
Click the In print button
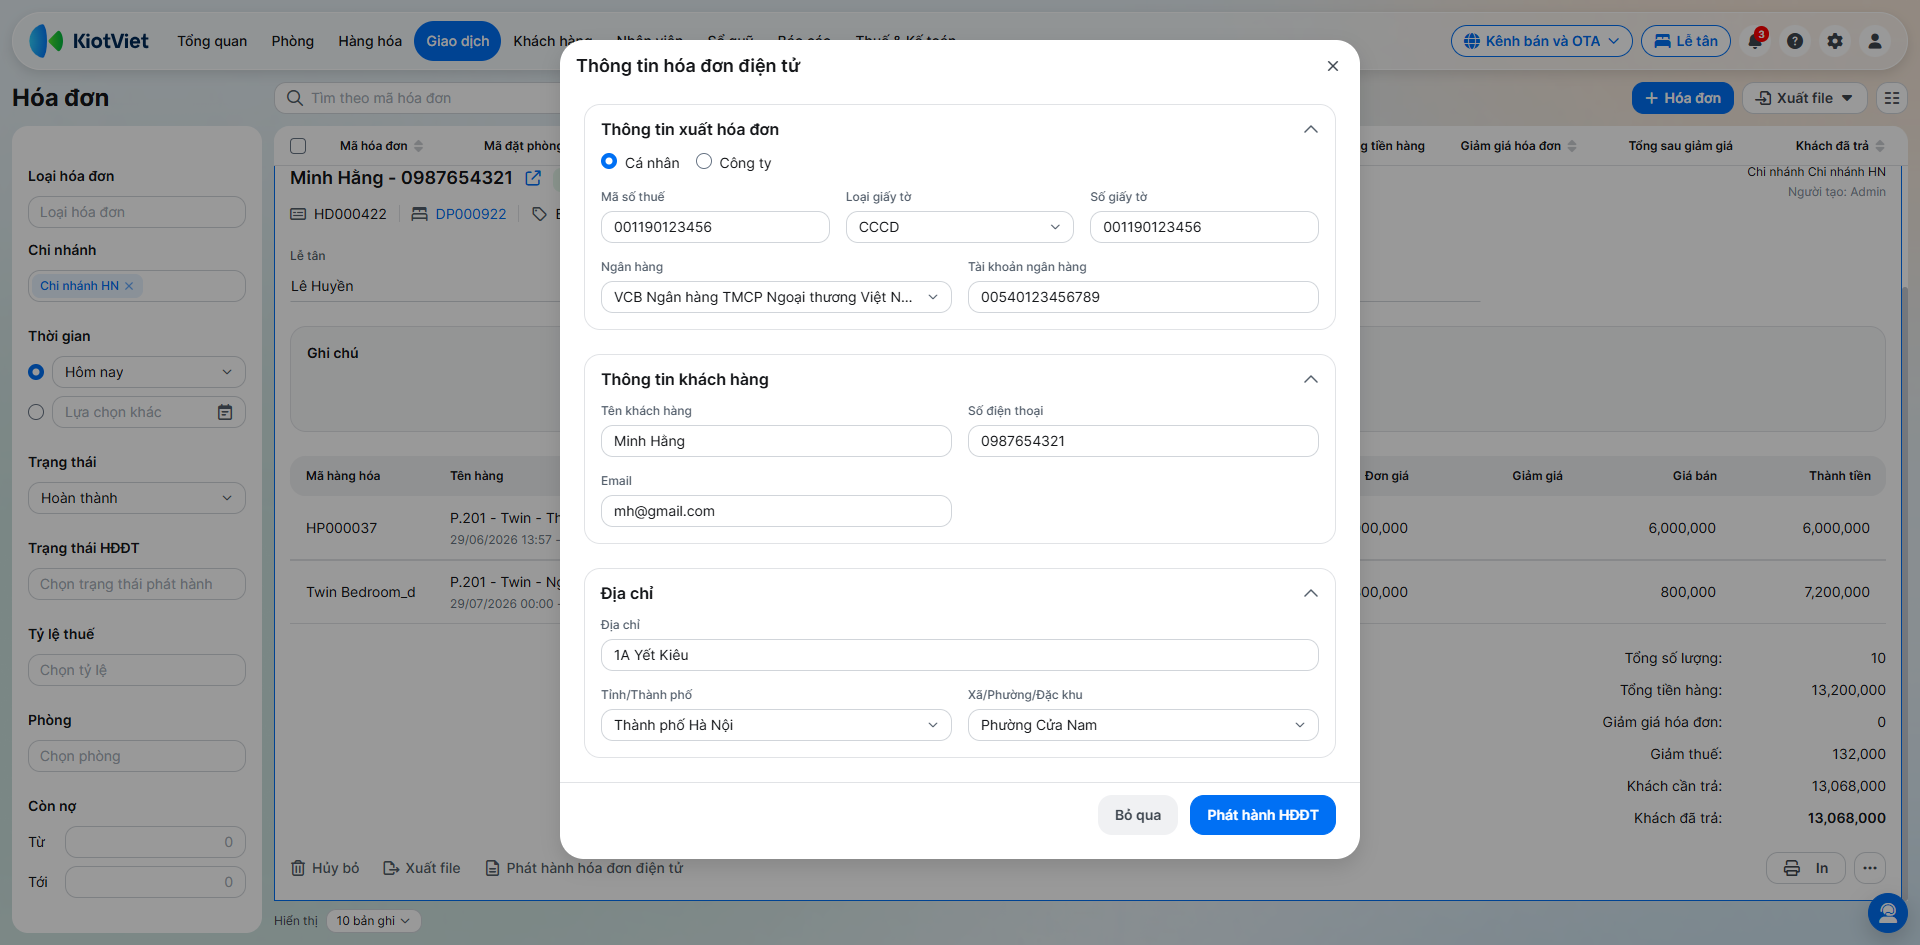point(1806,868)
